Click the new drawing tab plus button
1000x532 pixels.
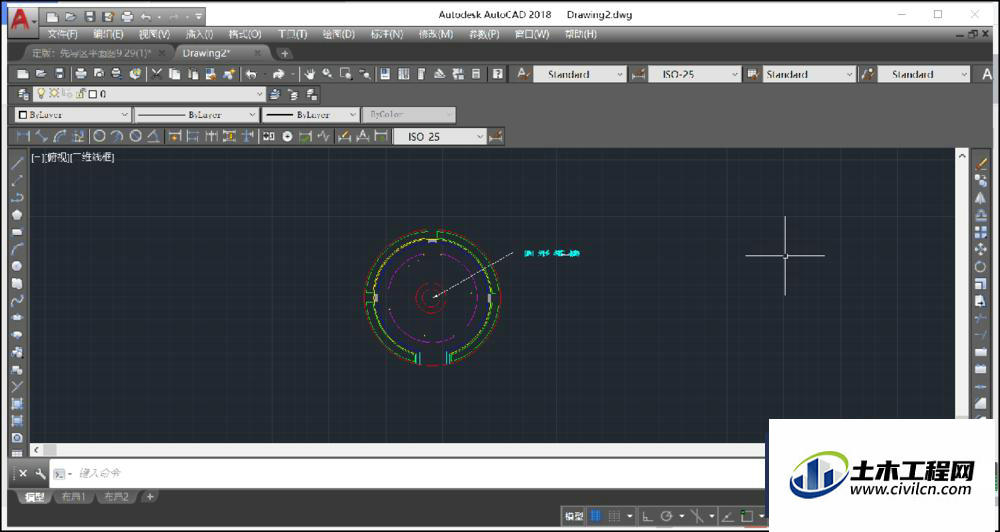pos(285,53)
